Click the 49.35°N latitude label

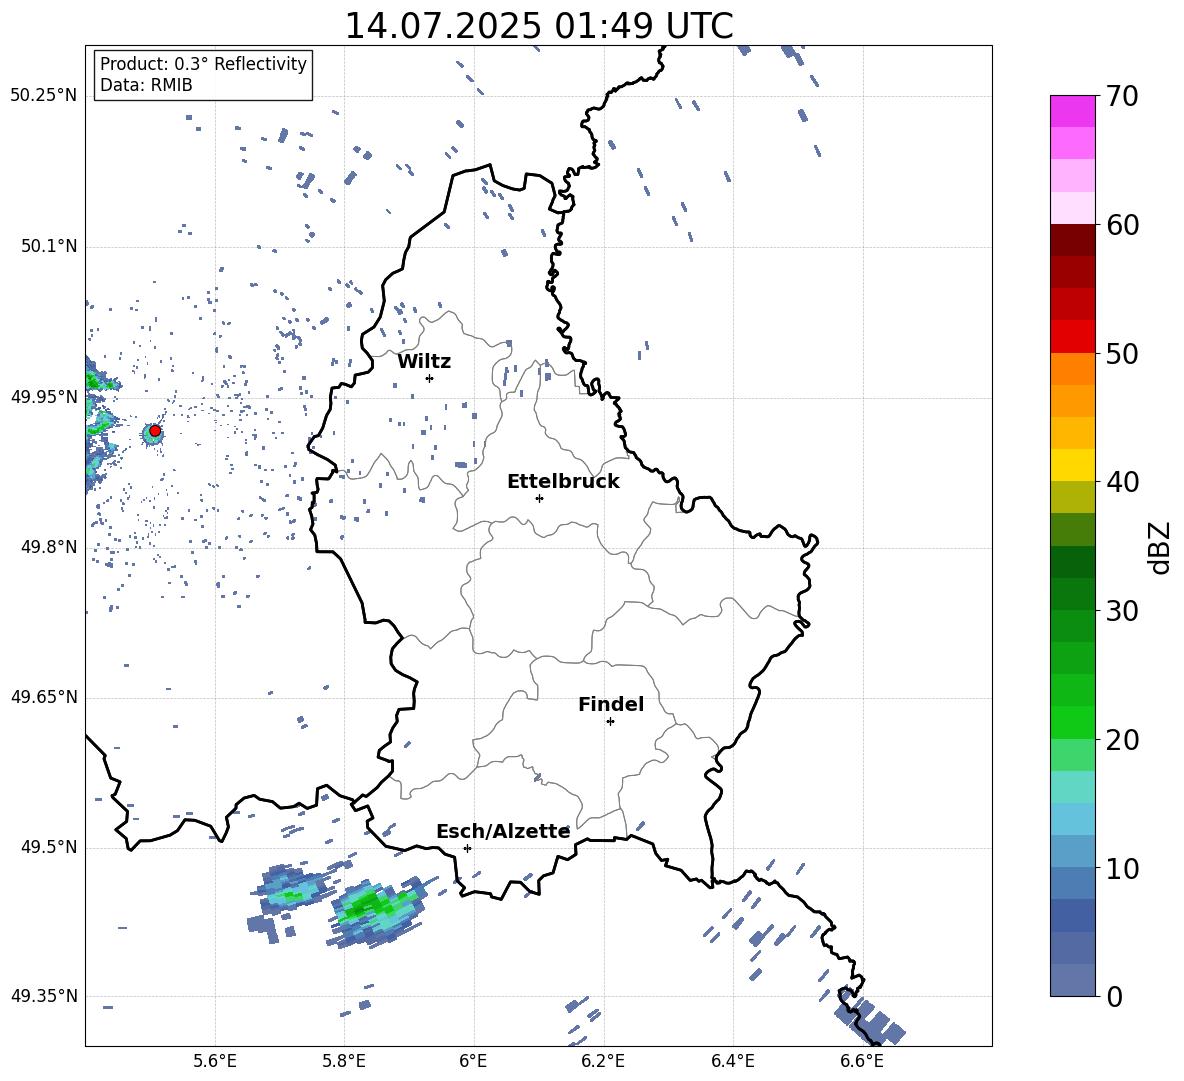44,996
